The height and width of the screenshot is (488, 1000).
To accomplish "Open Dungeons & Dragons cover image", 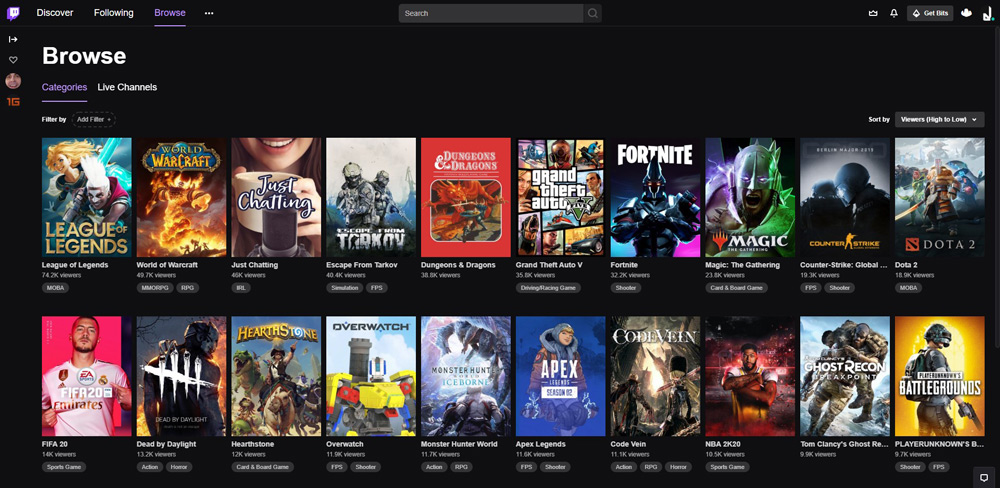I will 466,197.
